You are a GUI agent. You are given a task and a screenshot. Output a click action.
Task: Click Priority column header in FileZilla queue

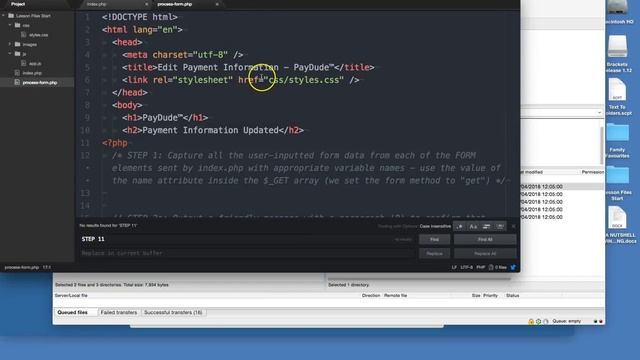pyautogui.click(x=490, y=295)
